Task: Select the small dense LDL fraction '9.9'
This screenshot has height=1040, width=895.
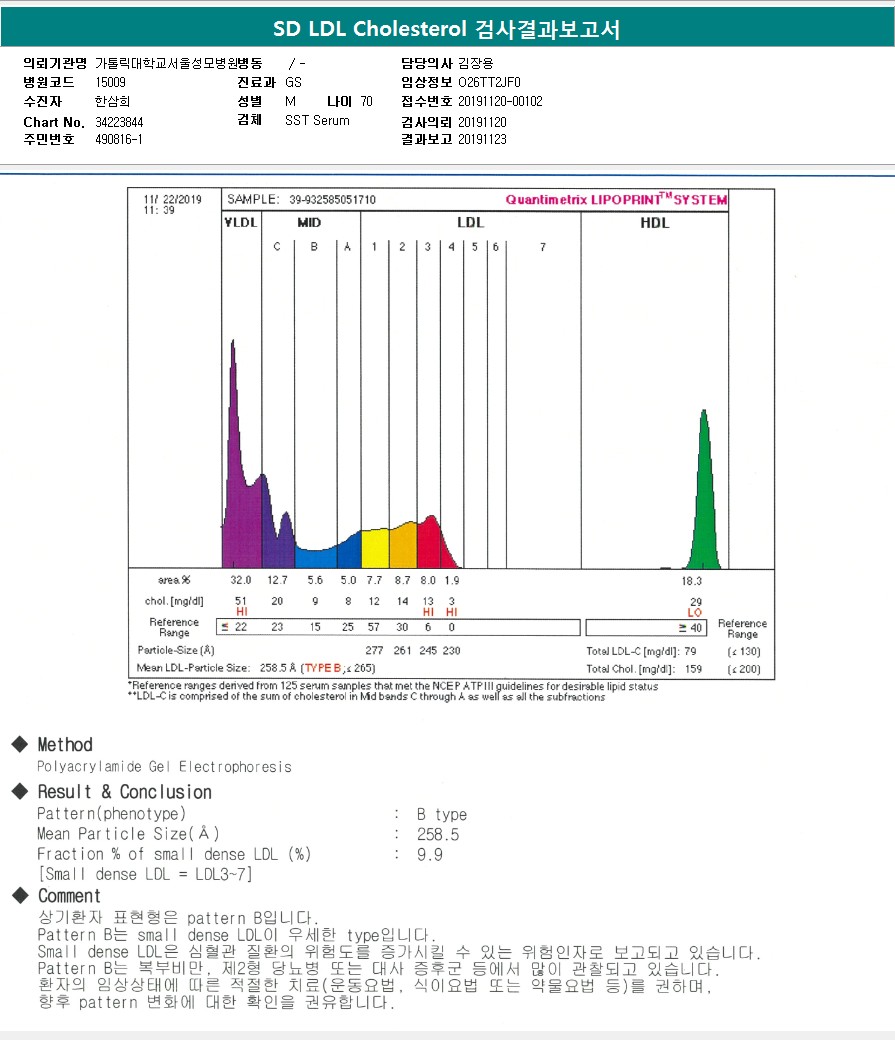Action: pos(430,854)
